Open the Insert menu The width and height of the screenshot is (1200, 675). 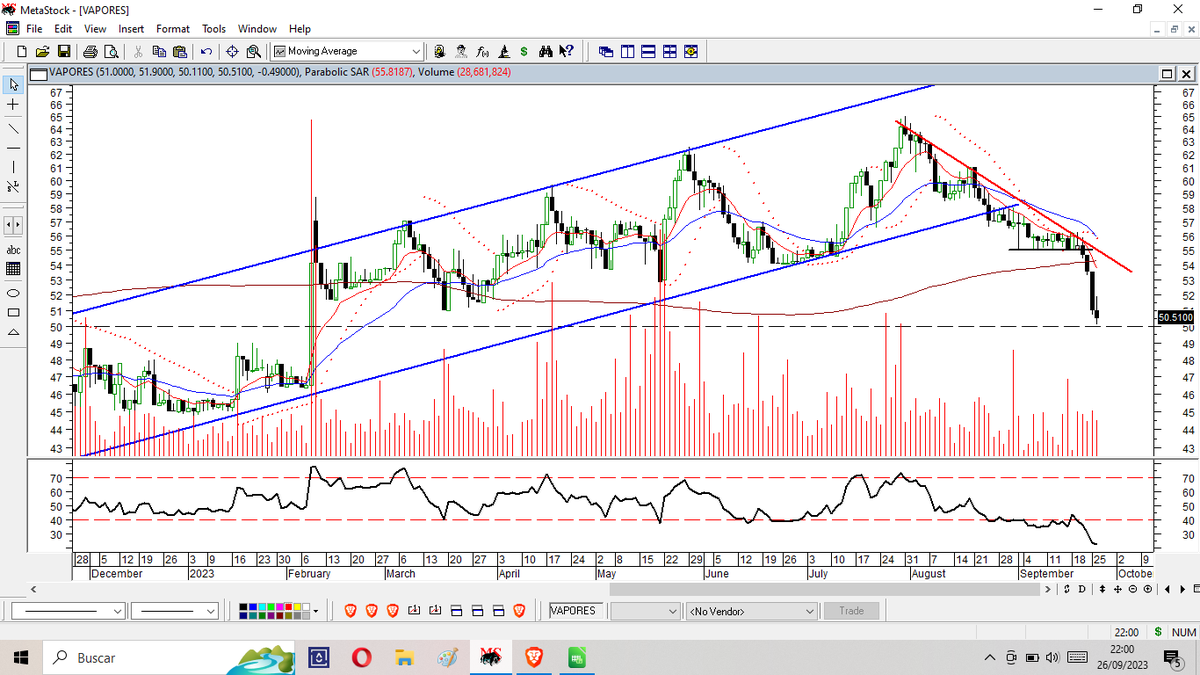pos(131,29)
